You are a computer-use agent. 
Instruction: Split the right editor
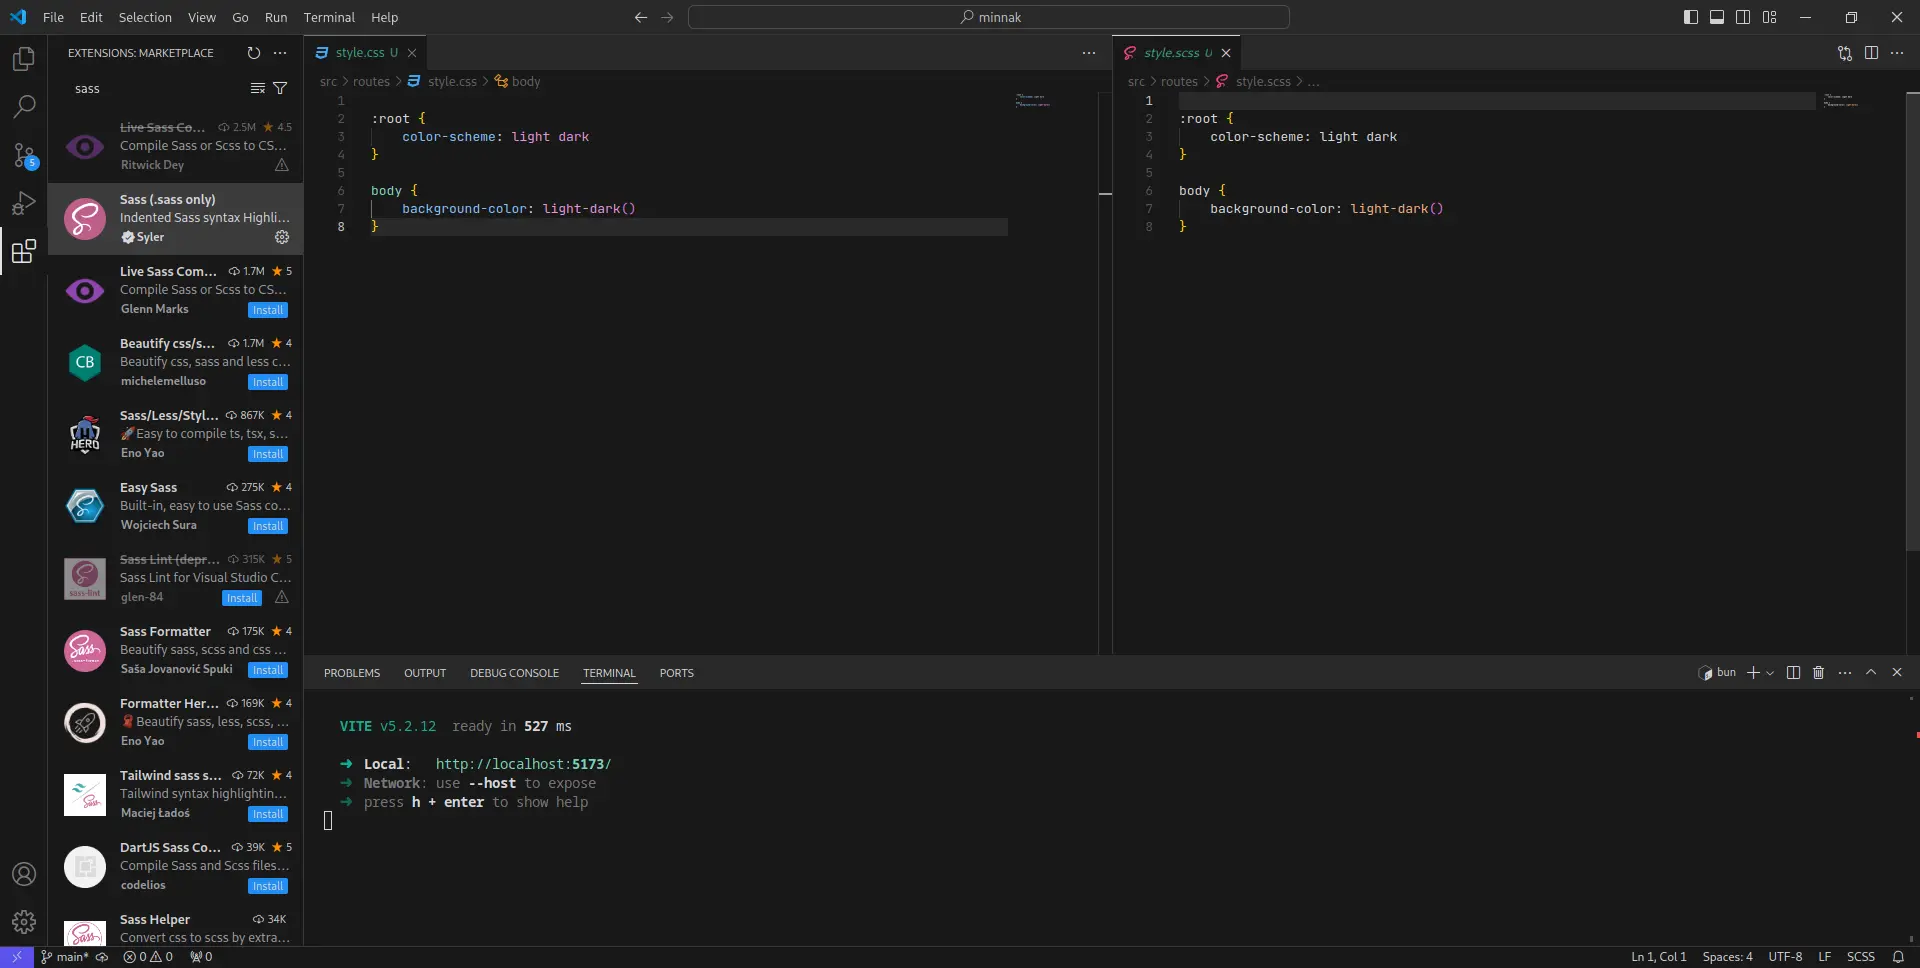pyautogui.click(x=1871, y=53)
